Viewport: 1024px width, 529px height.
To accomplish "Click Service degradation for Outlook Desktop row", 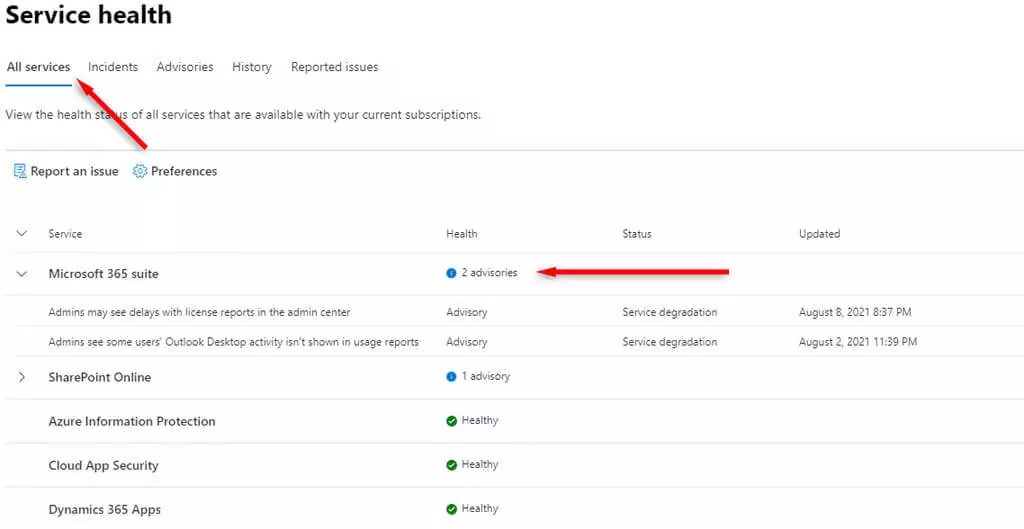I will pos(669,342).
